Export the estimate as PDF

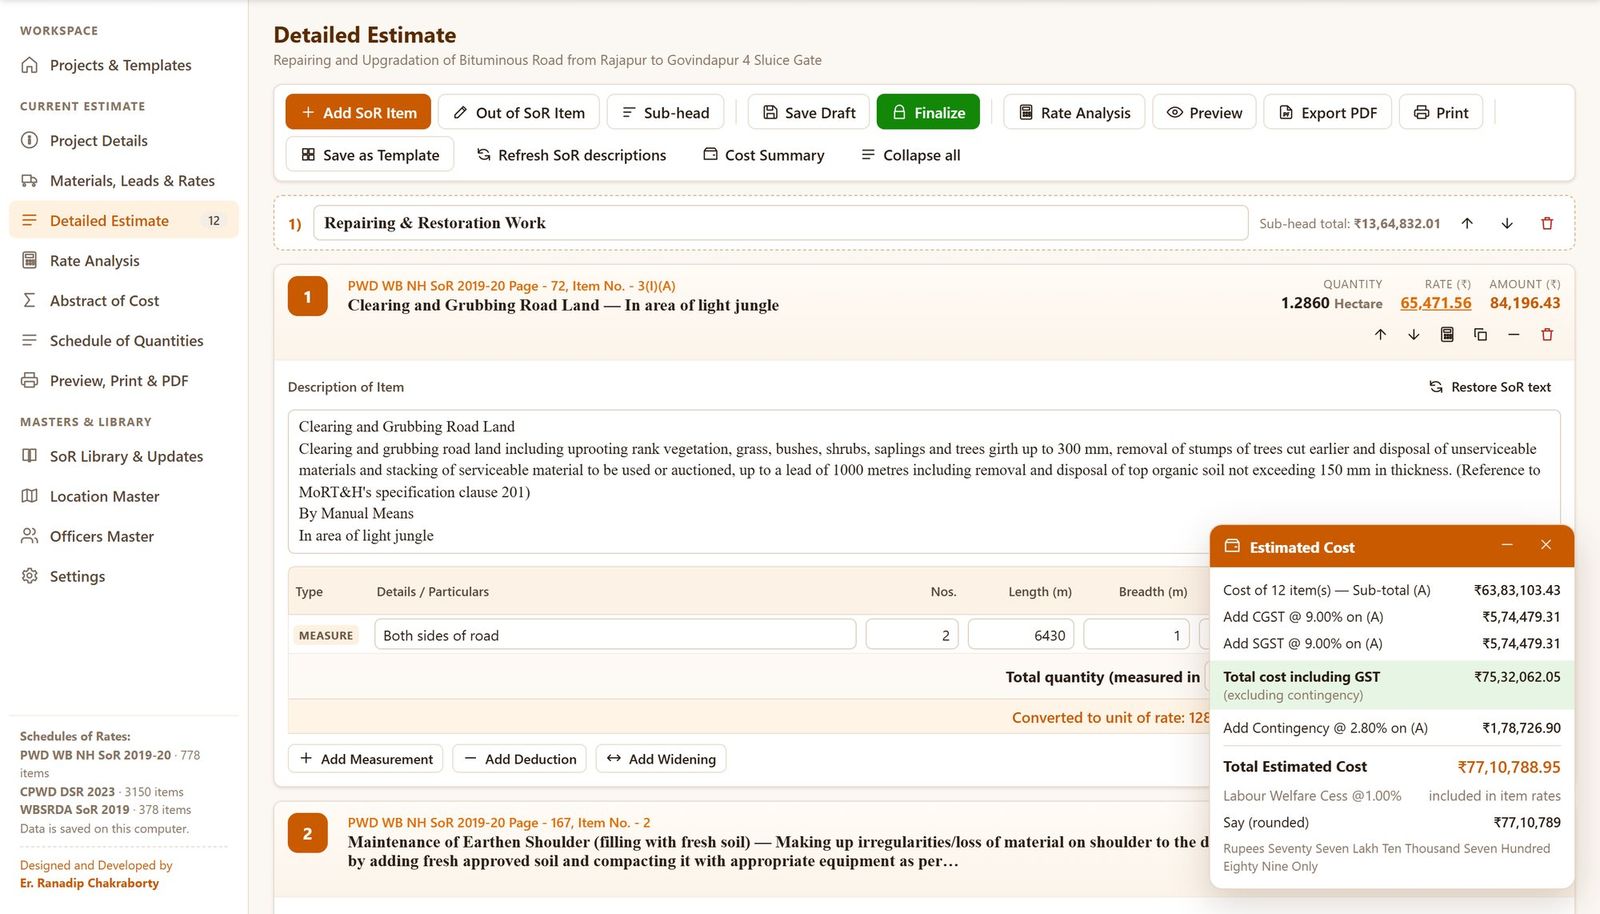point(1327,113)
